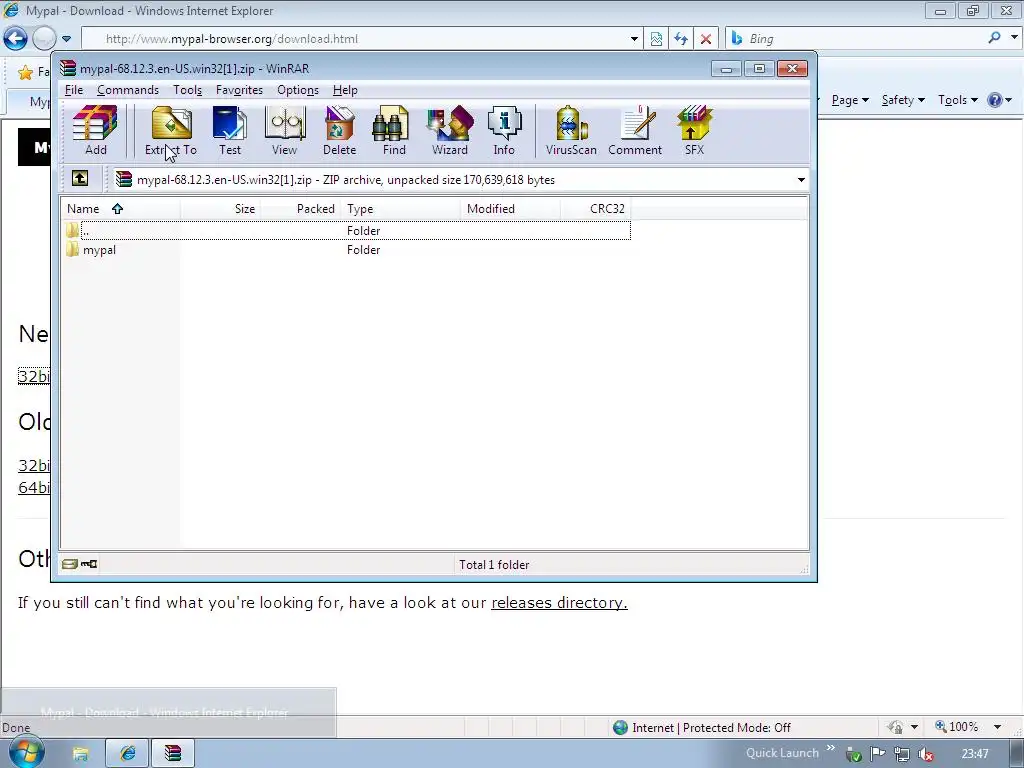Click the volume muted tray icon

click(x=925, y=754)
